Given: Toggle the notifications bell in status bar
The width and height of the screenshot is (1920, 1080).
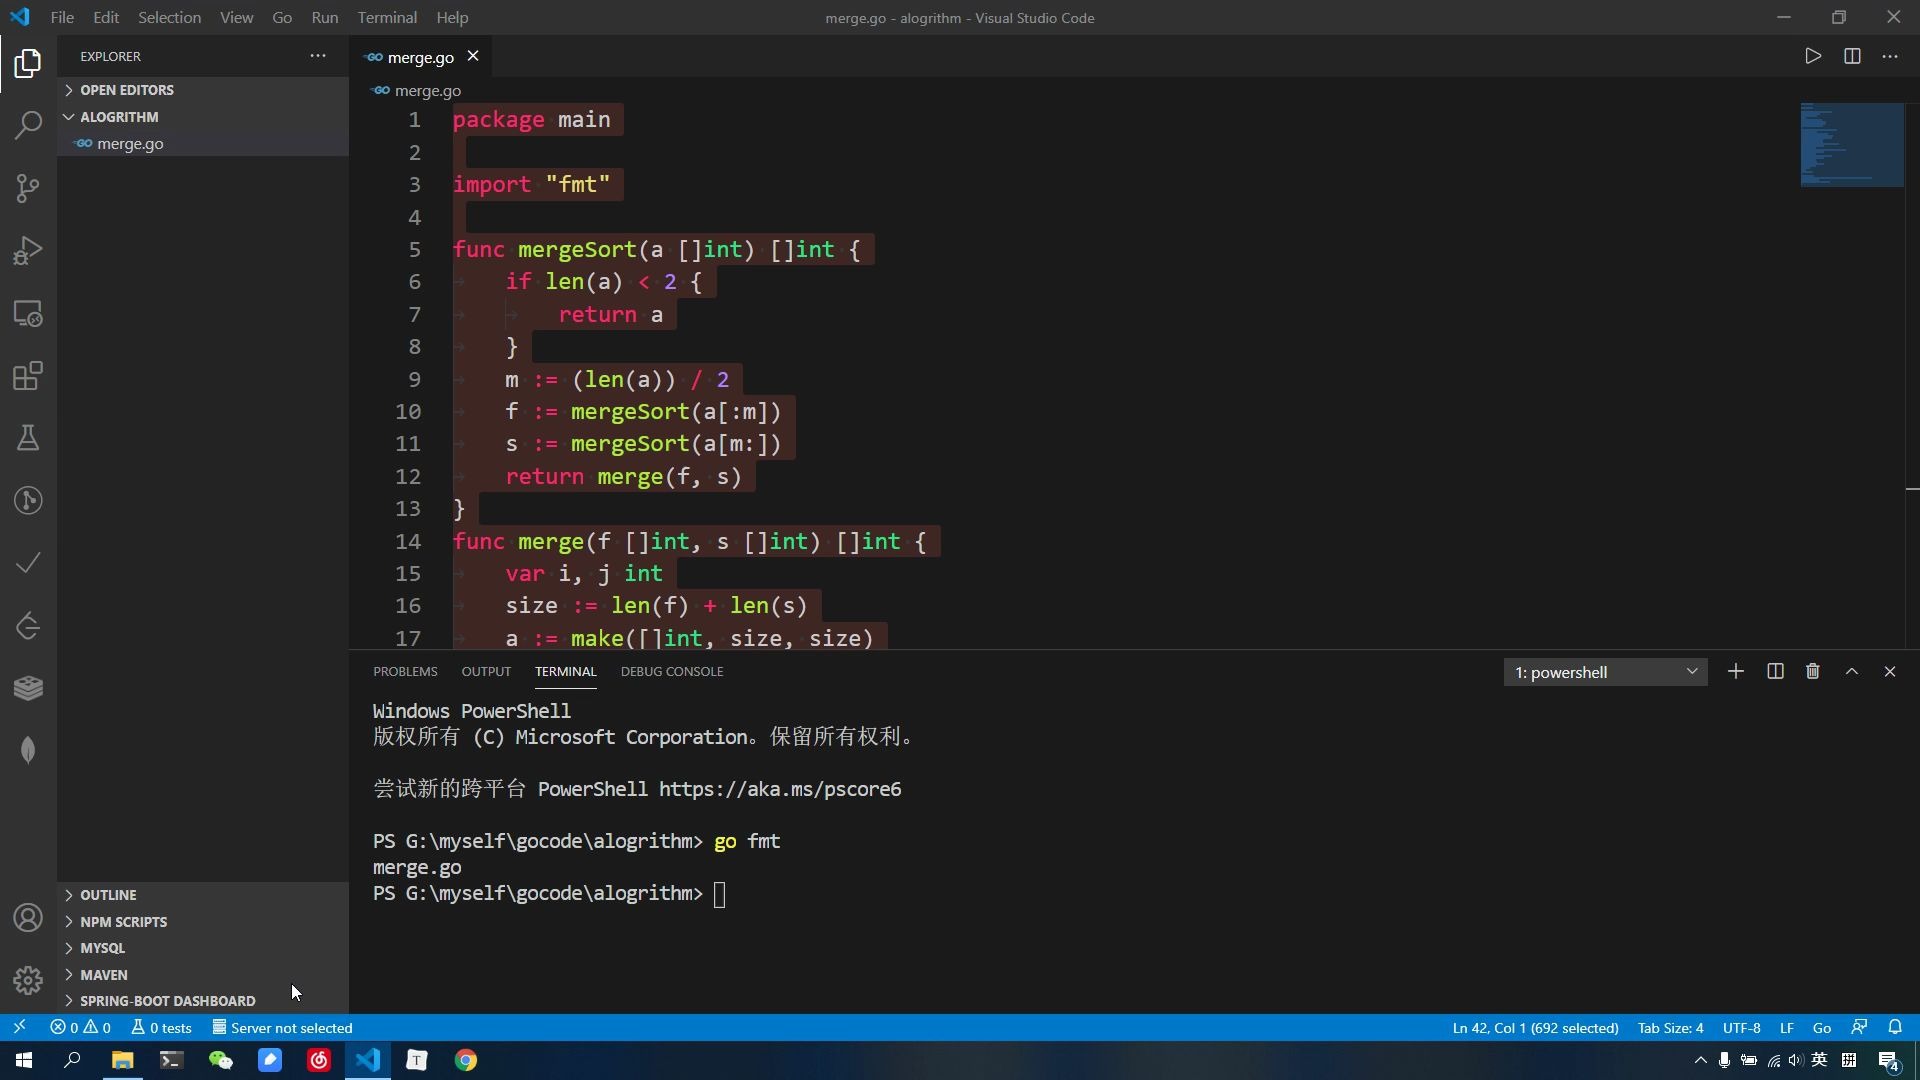Looking at the screenshot, I should point(1895,1028).
